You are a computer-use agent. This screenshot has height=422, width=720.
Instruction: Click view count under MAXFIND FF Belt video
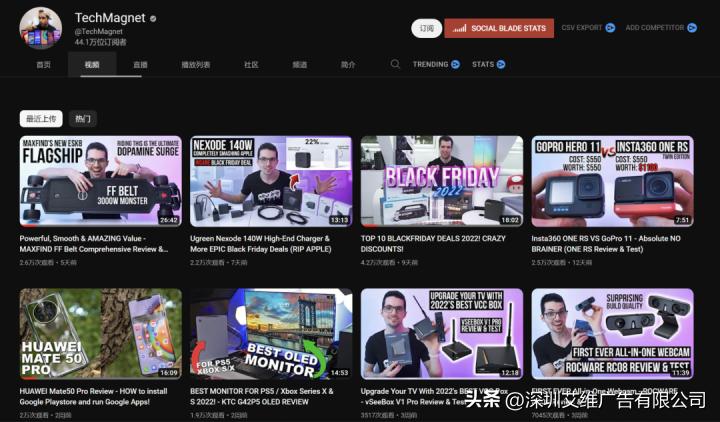click(x=36, y=263)
